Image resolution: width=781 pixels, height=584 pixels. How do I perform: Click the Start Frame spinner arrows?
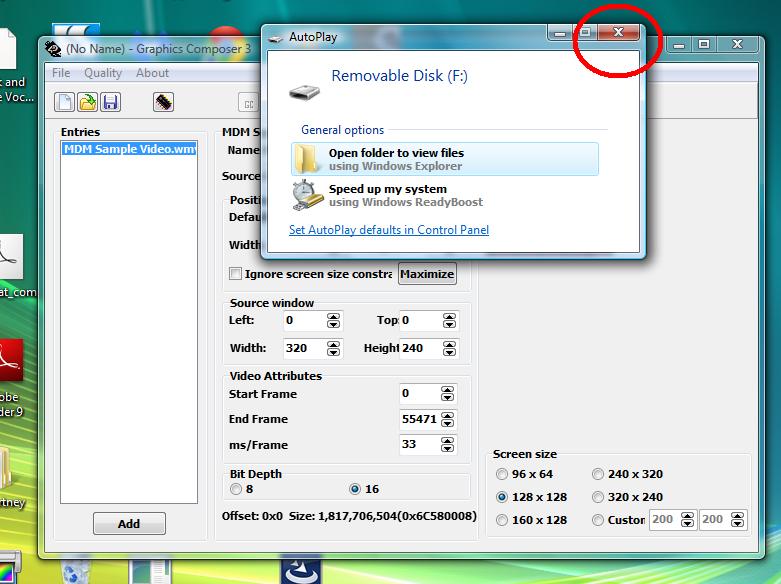447,394
